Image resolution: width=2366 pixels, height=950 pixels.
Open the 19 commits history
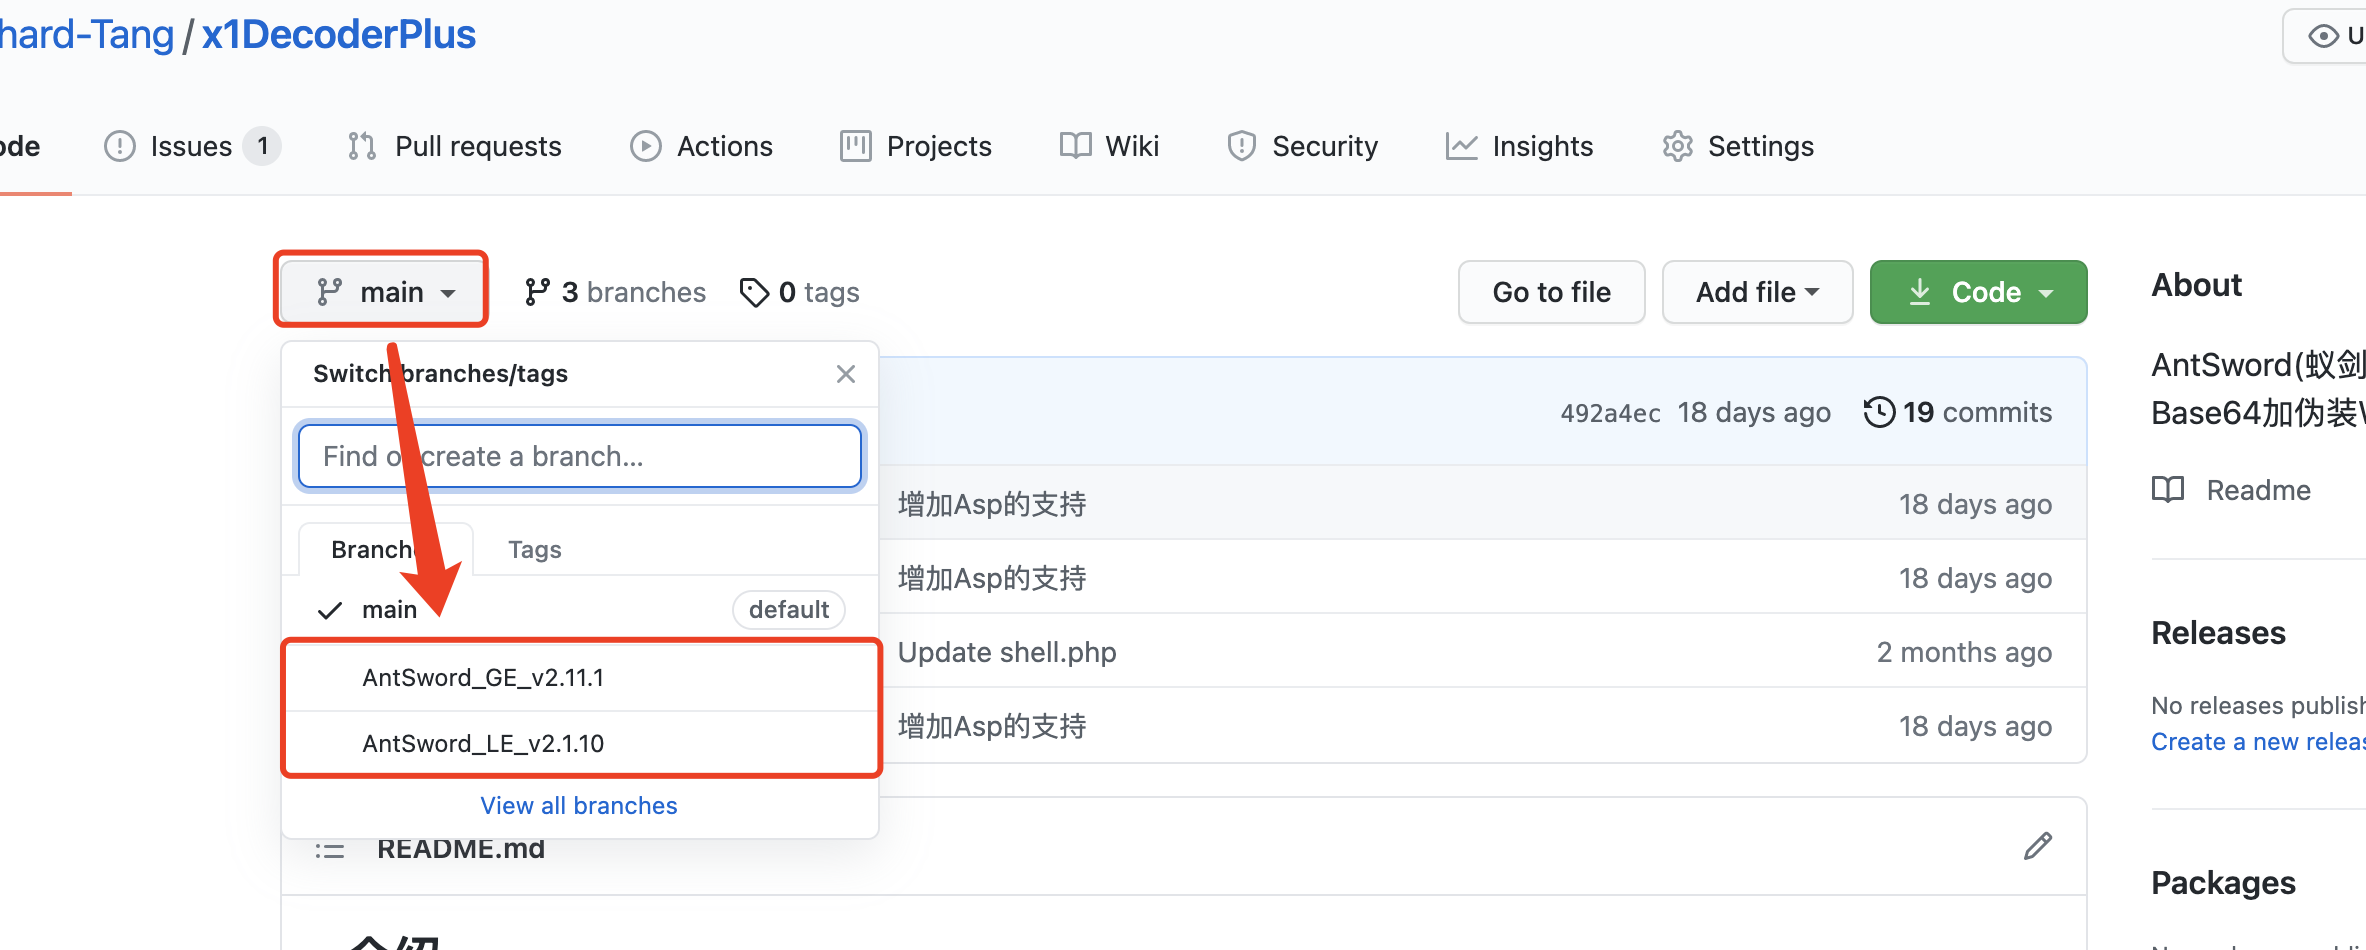click(x=1958, y=412)
